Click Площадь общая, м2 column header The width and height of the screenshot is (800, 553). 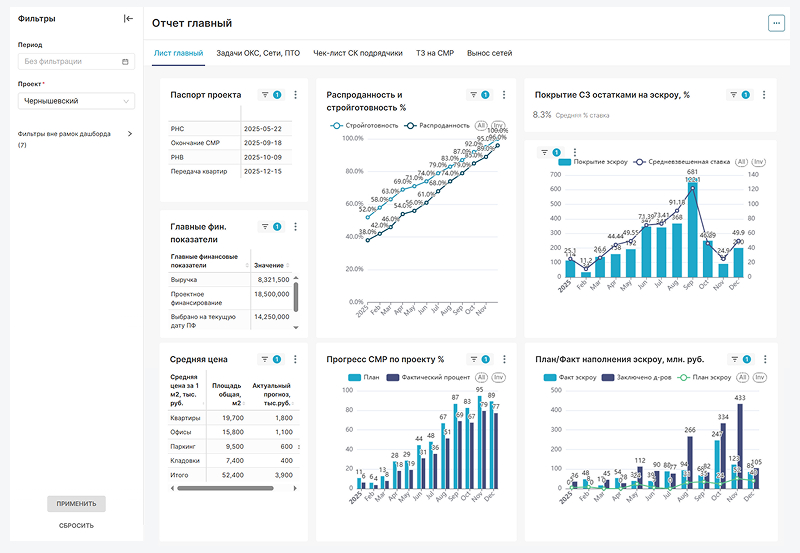[226, 394]
